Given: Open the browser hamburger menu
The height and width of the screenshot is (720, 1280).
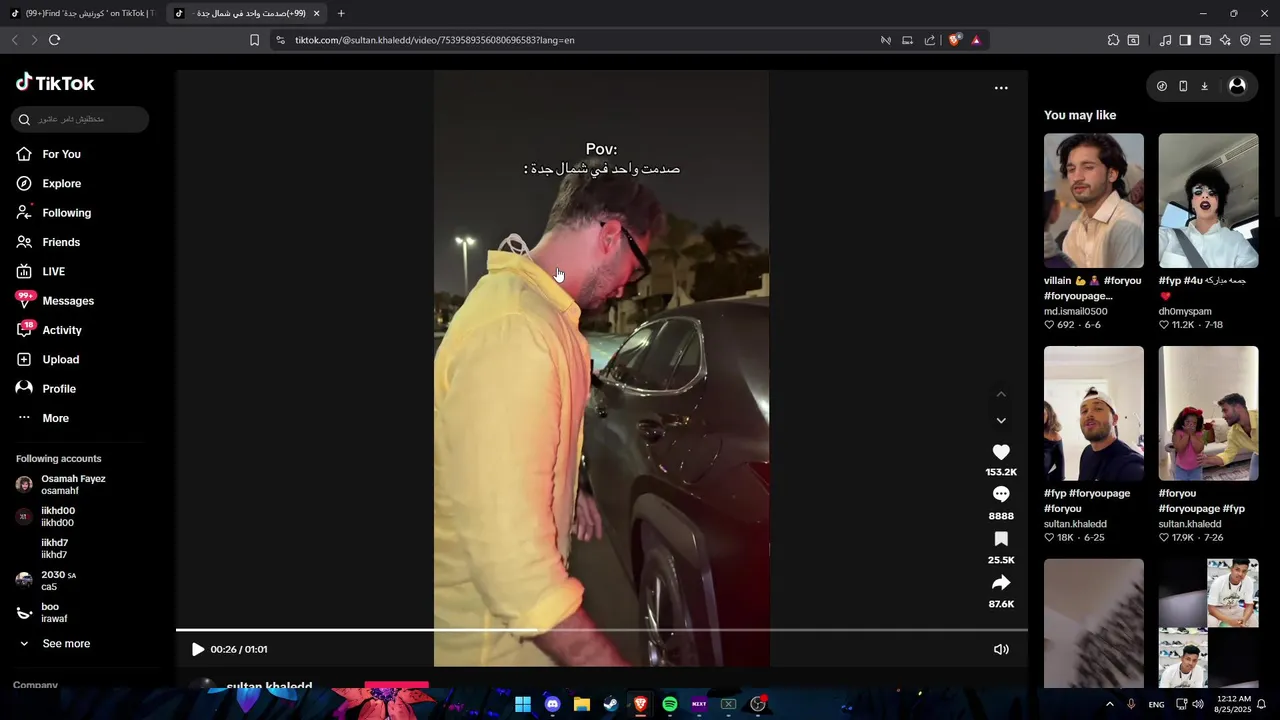Looking at the screenshot, I should pyautogui.click(x=1265, y=40).
